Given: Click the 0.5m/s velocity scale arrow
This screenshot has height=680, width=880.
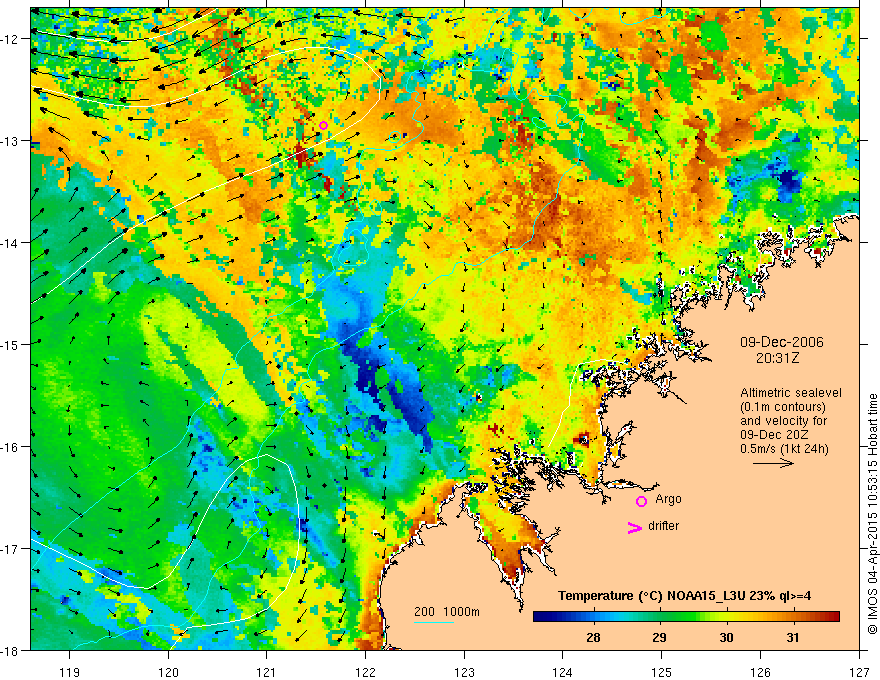Looking at the screenshot, I should (x=773, y=463).
